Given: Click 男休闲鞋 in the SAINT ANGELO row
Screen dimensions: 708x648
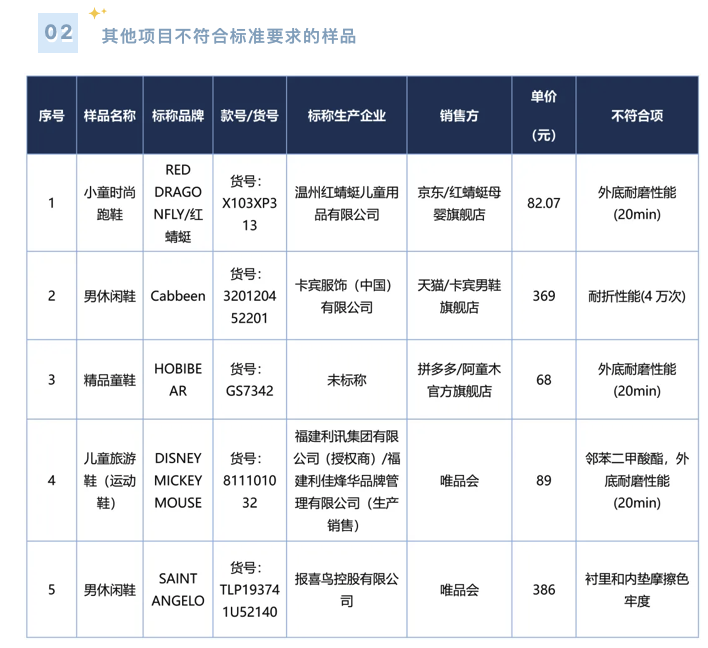Looking at the screenshot, I should (x=110, y=590).
